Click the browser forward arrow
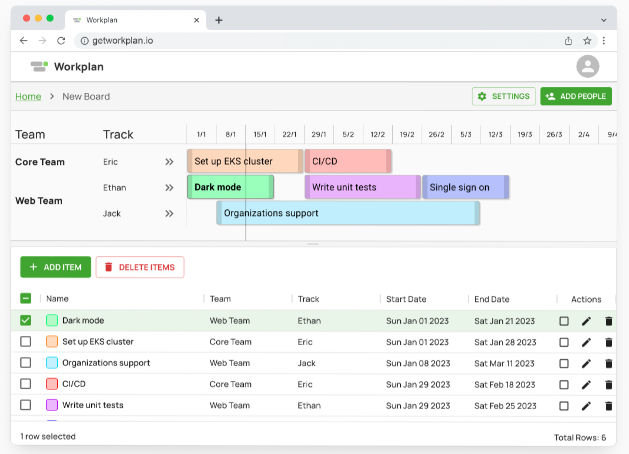 click(x=42, y=41)
